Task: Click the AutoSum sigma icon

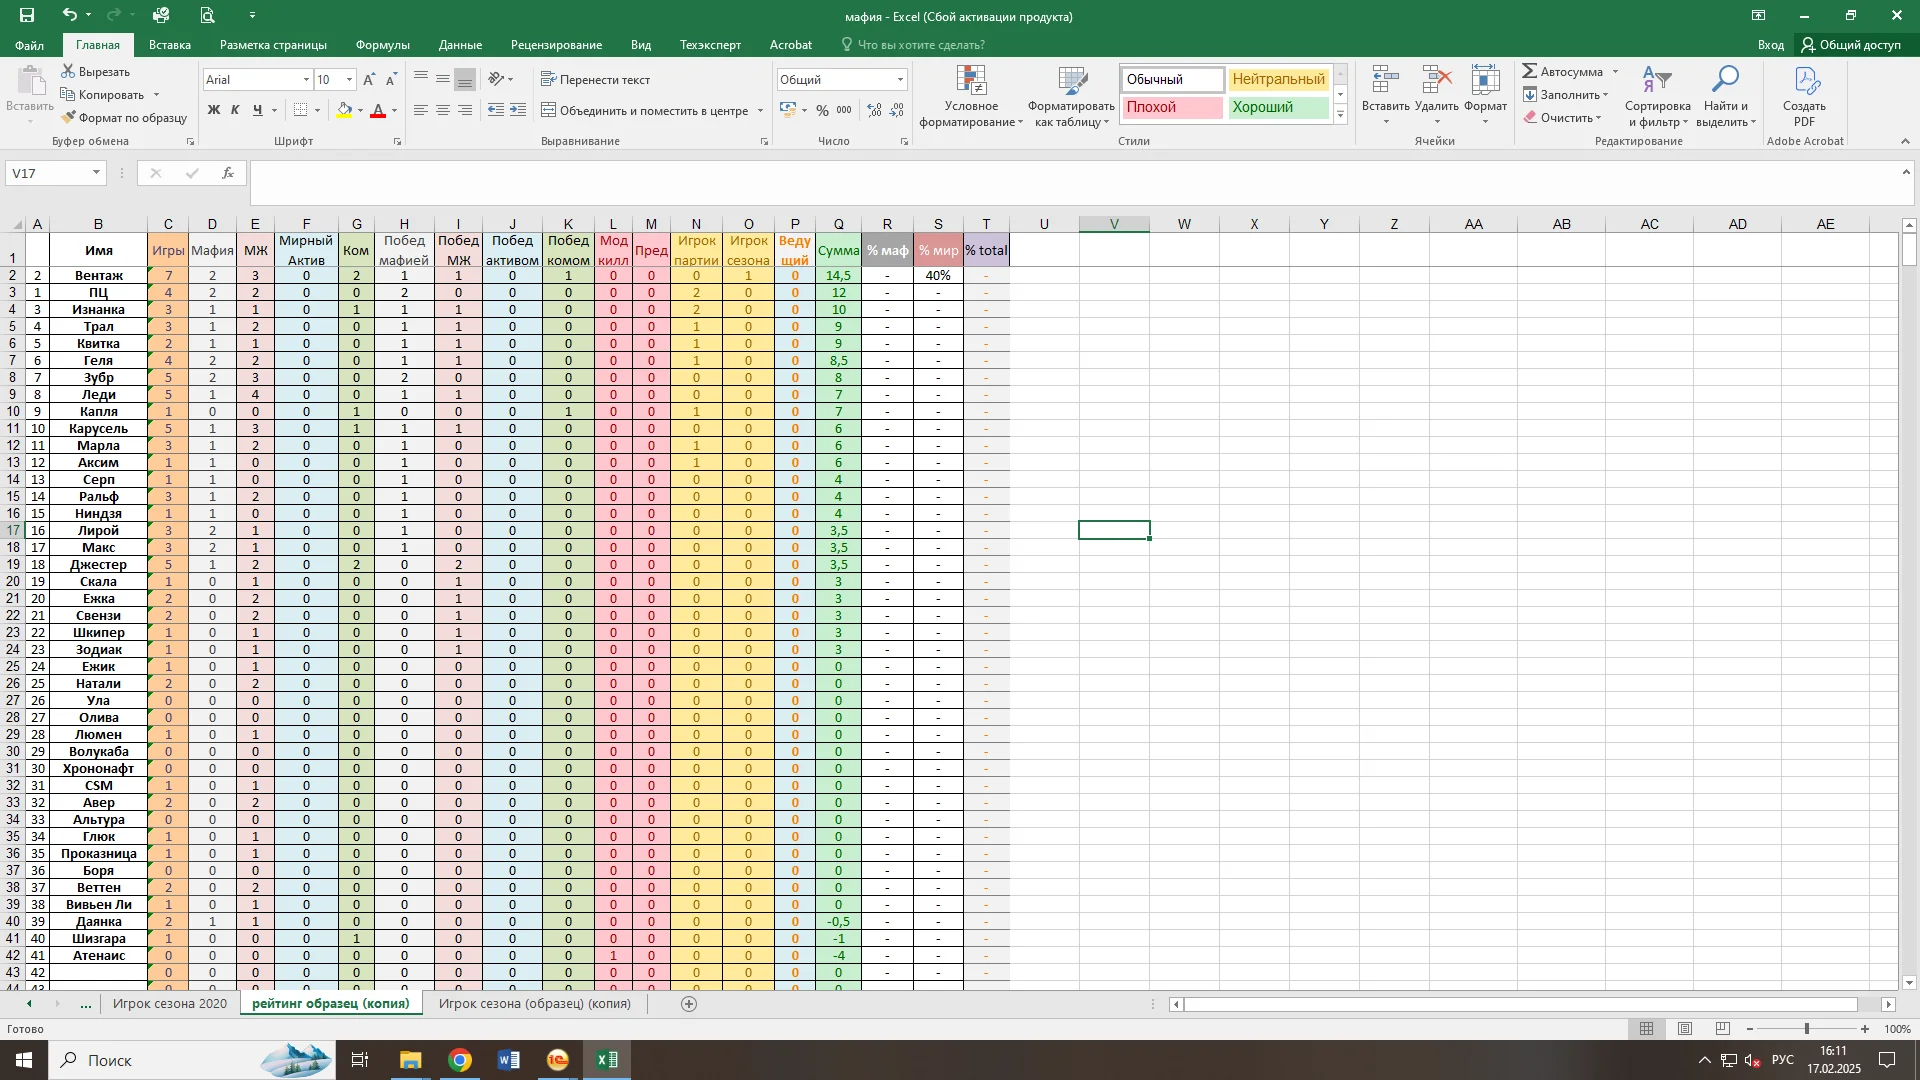Action: pos(1530,71)
